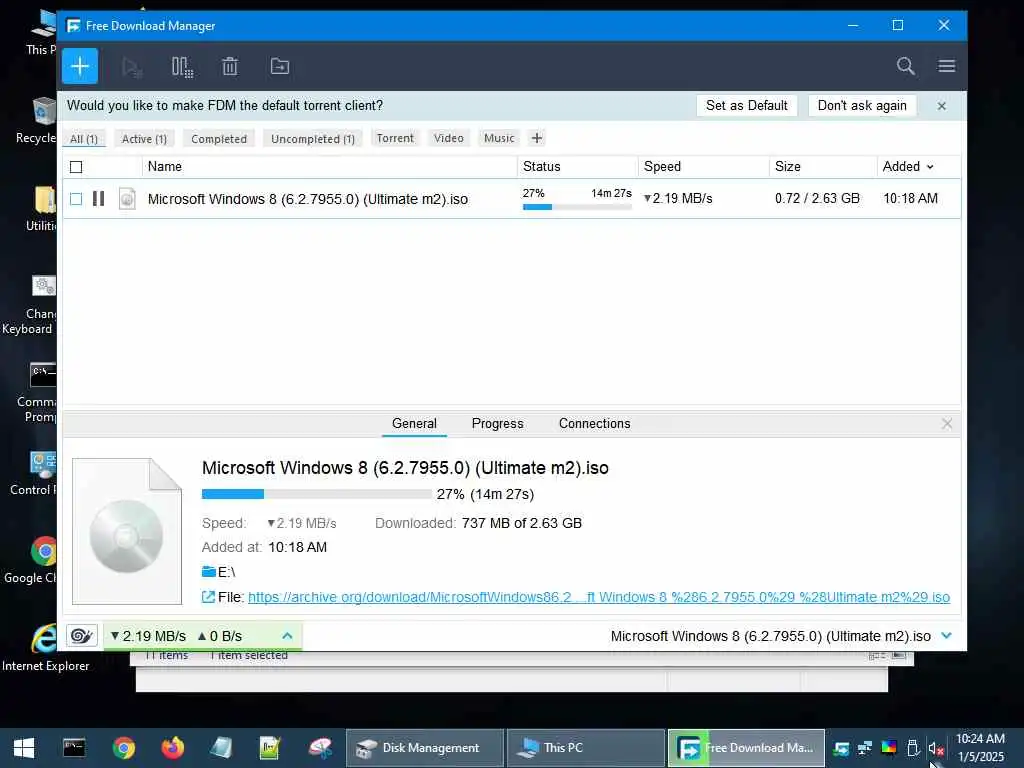The width and height of the screenshot is (1024, 768).
Task: Switch to Disk Management taskbar window
Action: 424,748
